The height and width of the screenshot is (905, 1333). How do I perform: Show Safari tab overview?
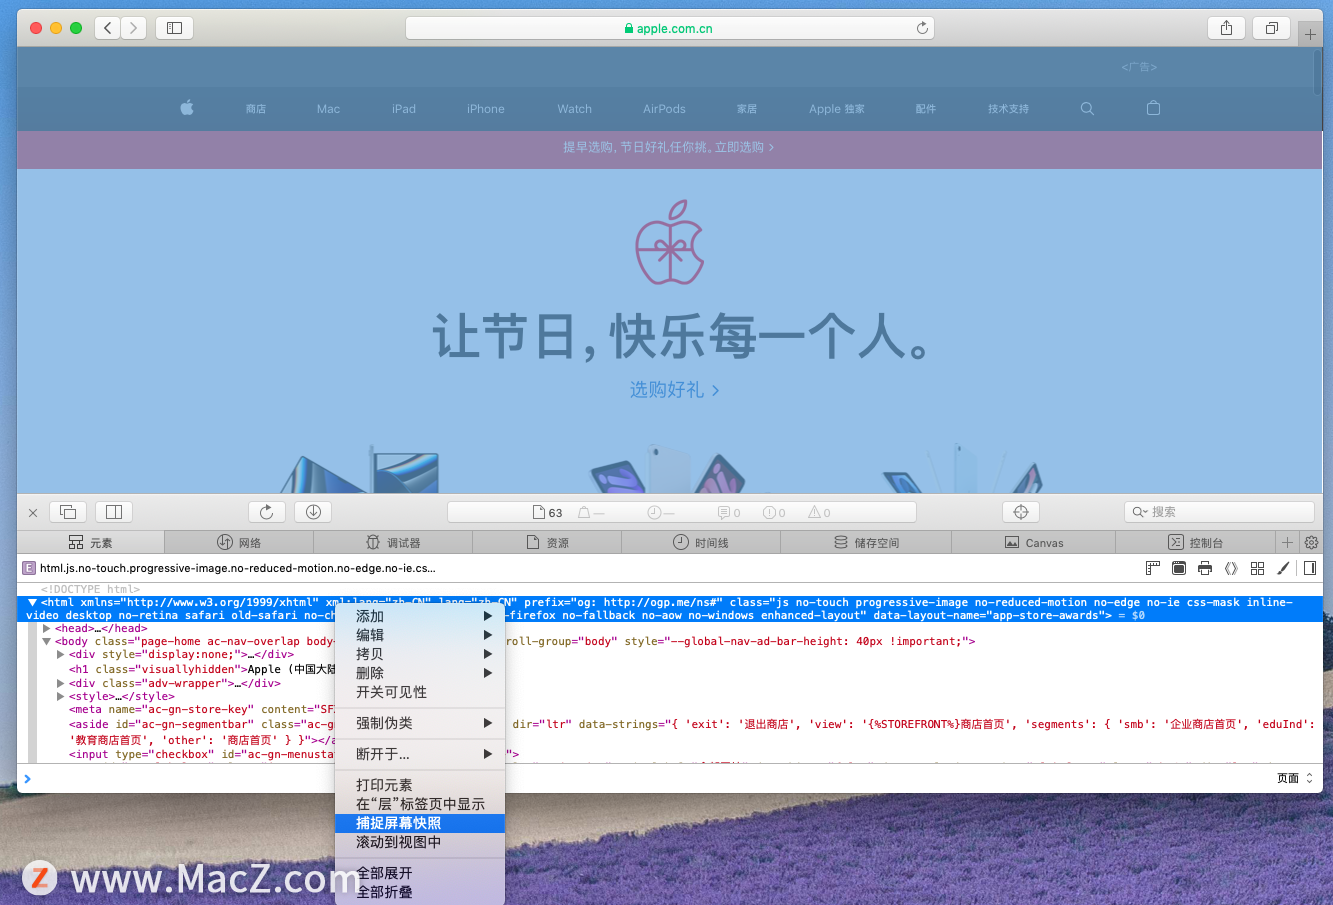[1272, 28]
